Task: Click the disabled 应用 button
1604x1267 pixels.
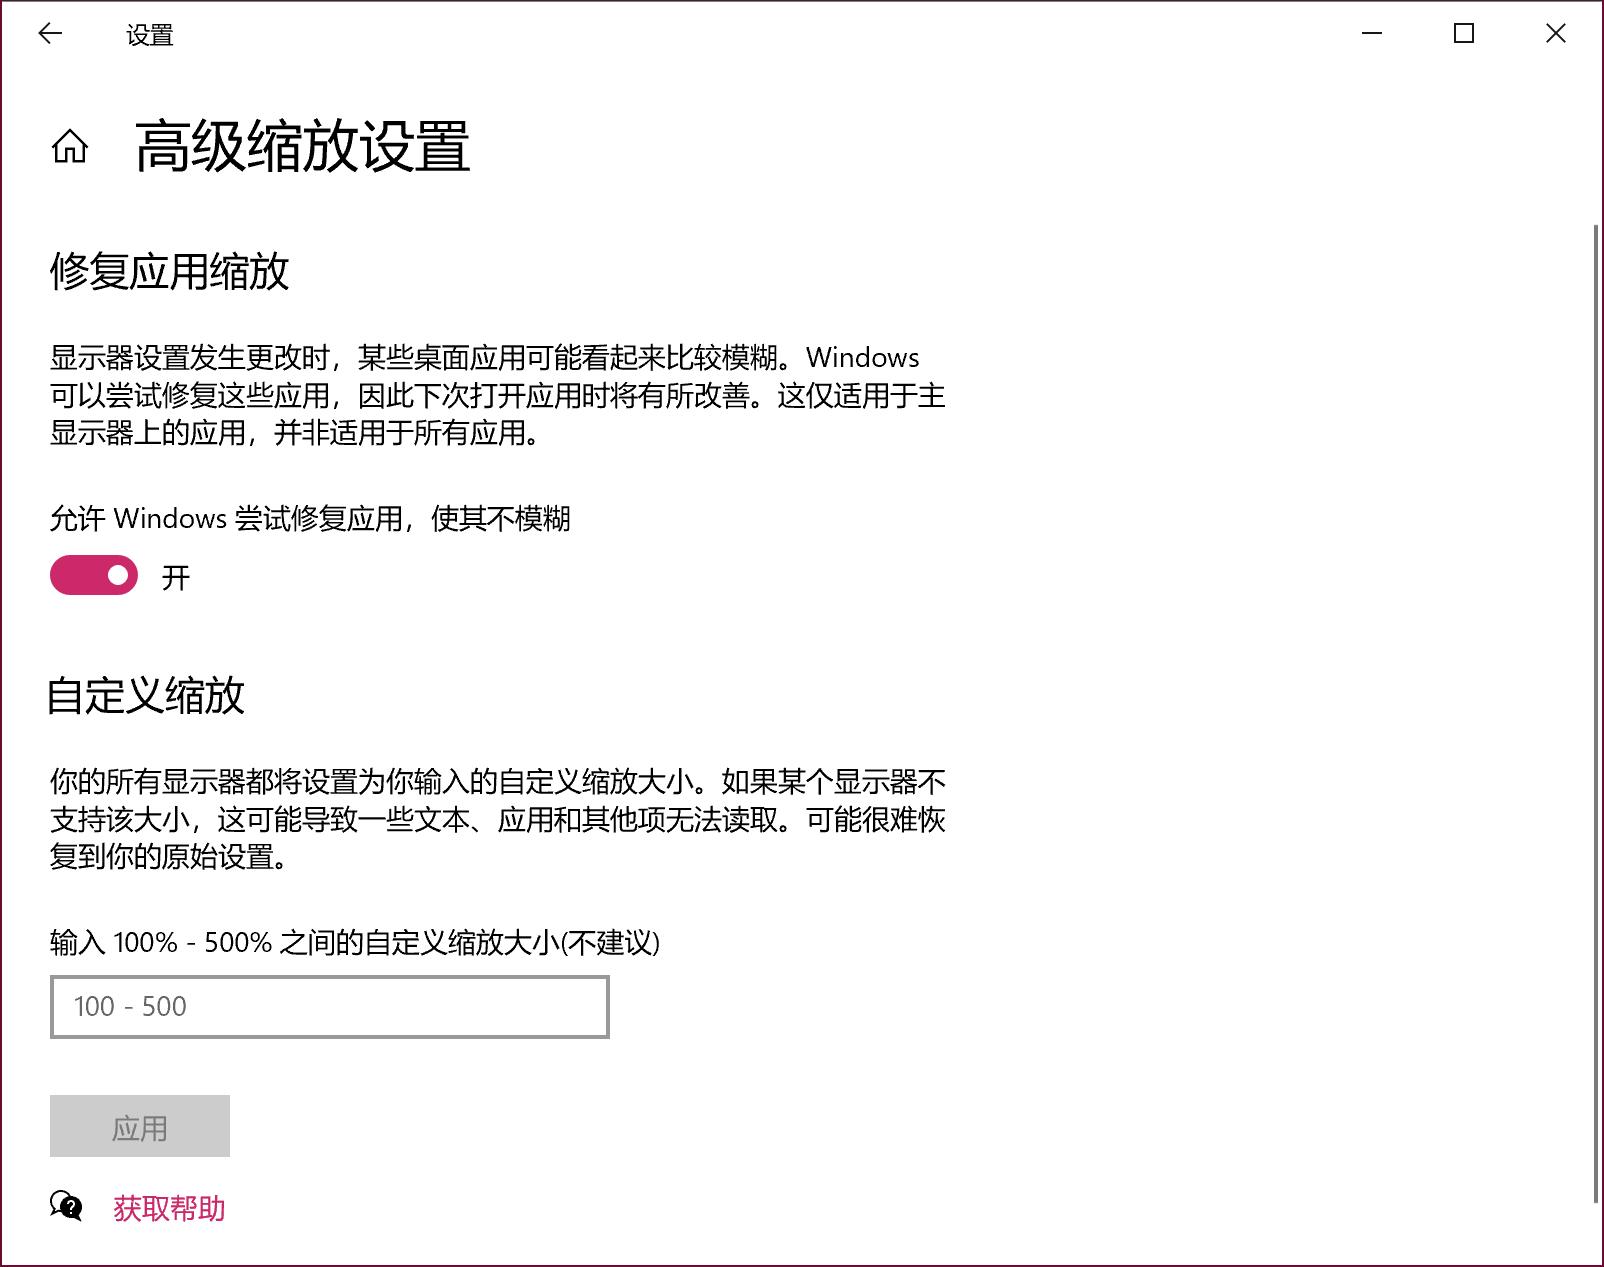Action: pyautogui.click(x=140, y=1126)
